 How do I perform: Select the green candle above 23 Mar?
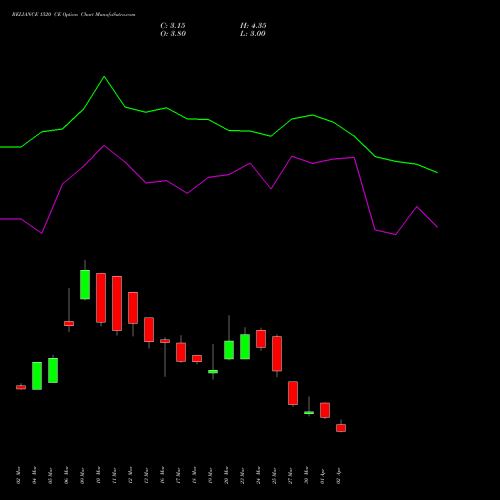[245, 347]
